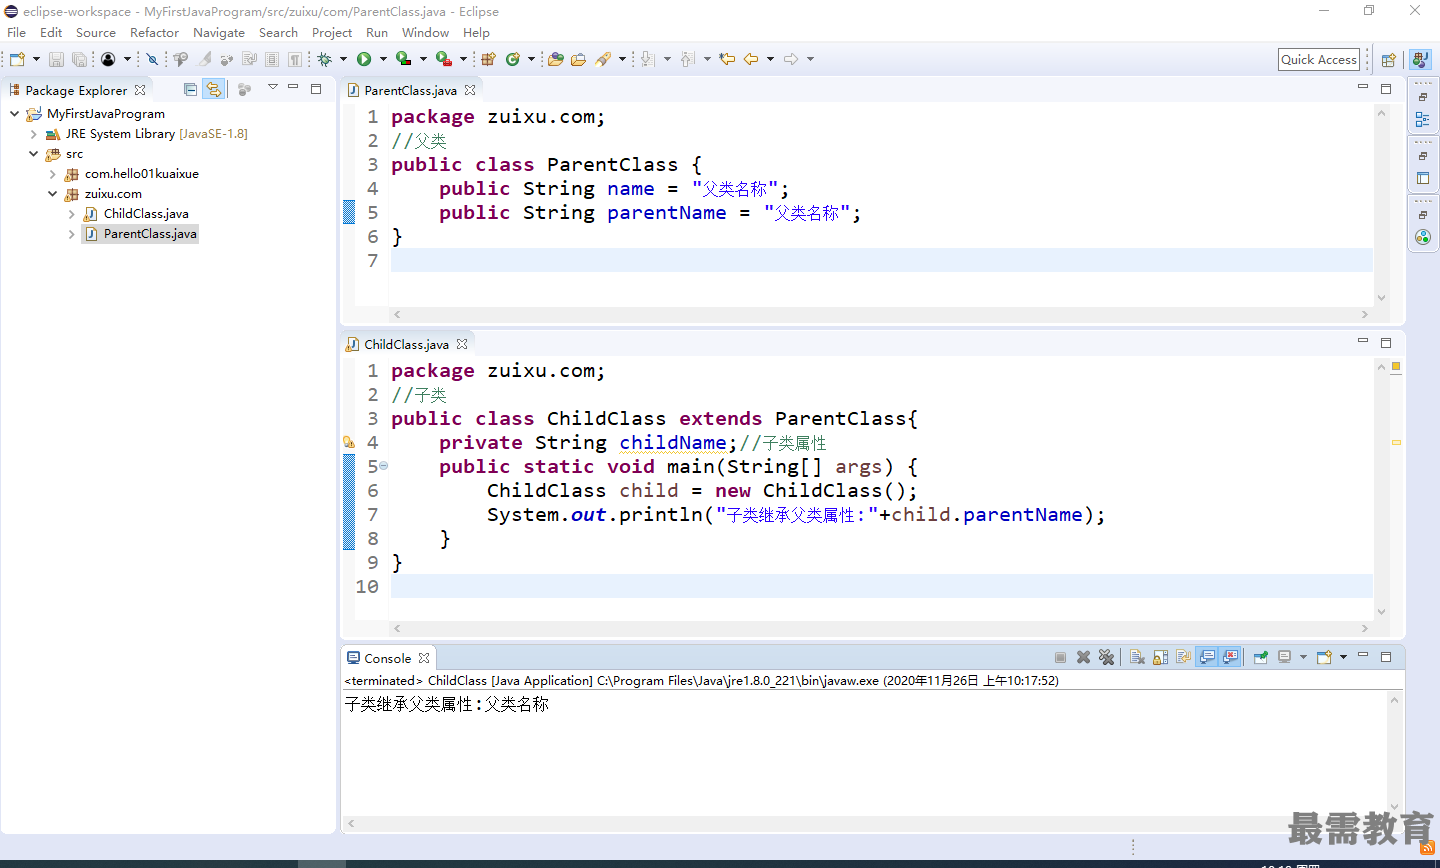This screenshot has width=1440, height=868.
Task: Click the Open Task folder icon
Action: (x=578, y=59)
